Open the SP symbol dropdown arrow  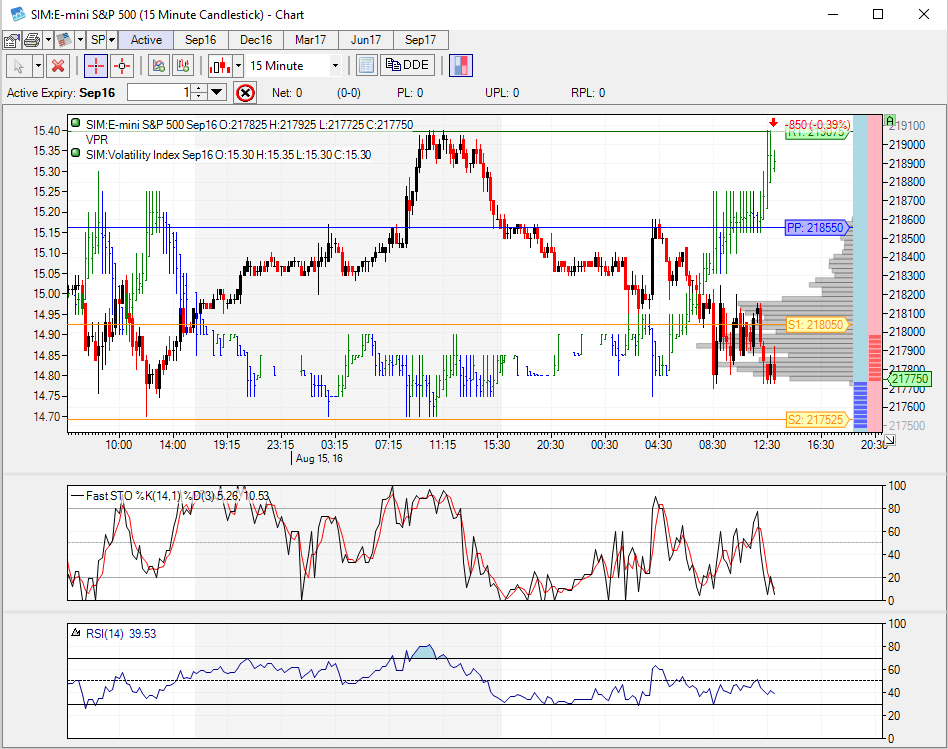tap(111, 40)
